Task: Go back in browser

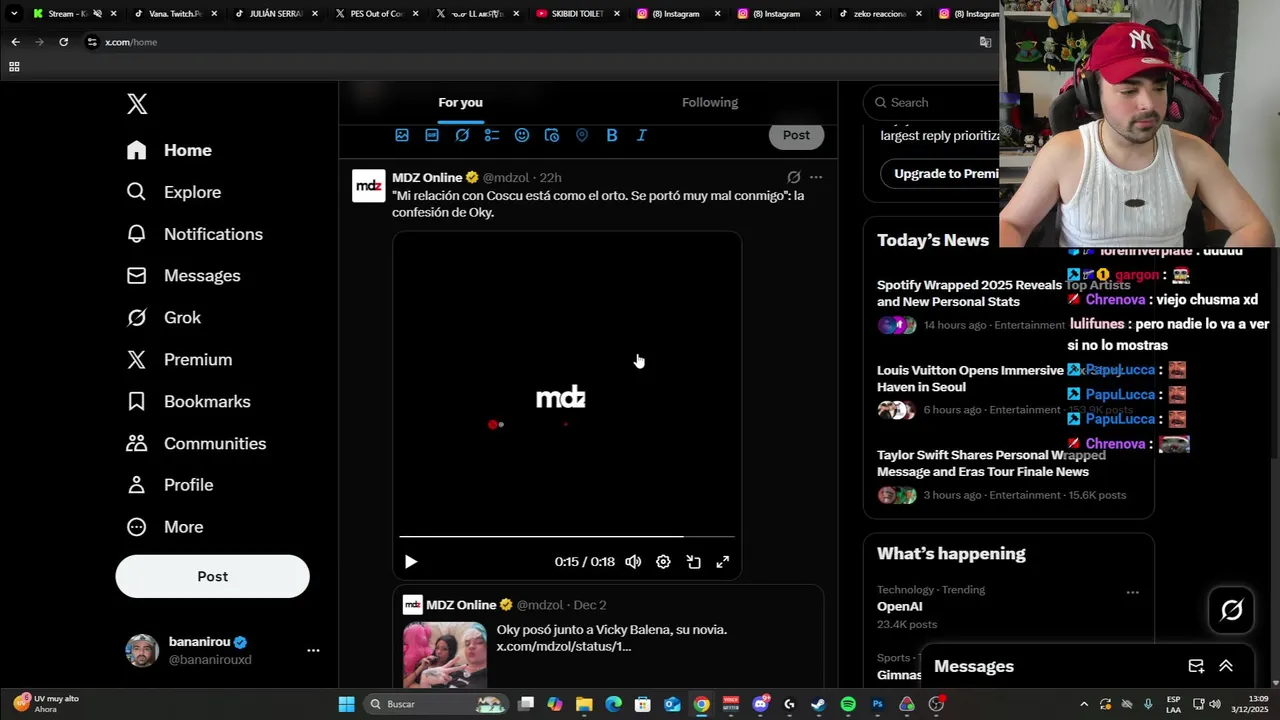Action: tap(15, 42)
